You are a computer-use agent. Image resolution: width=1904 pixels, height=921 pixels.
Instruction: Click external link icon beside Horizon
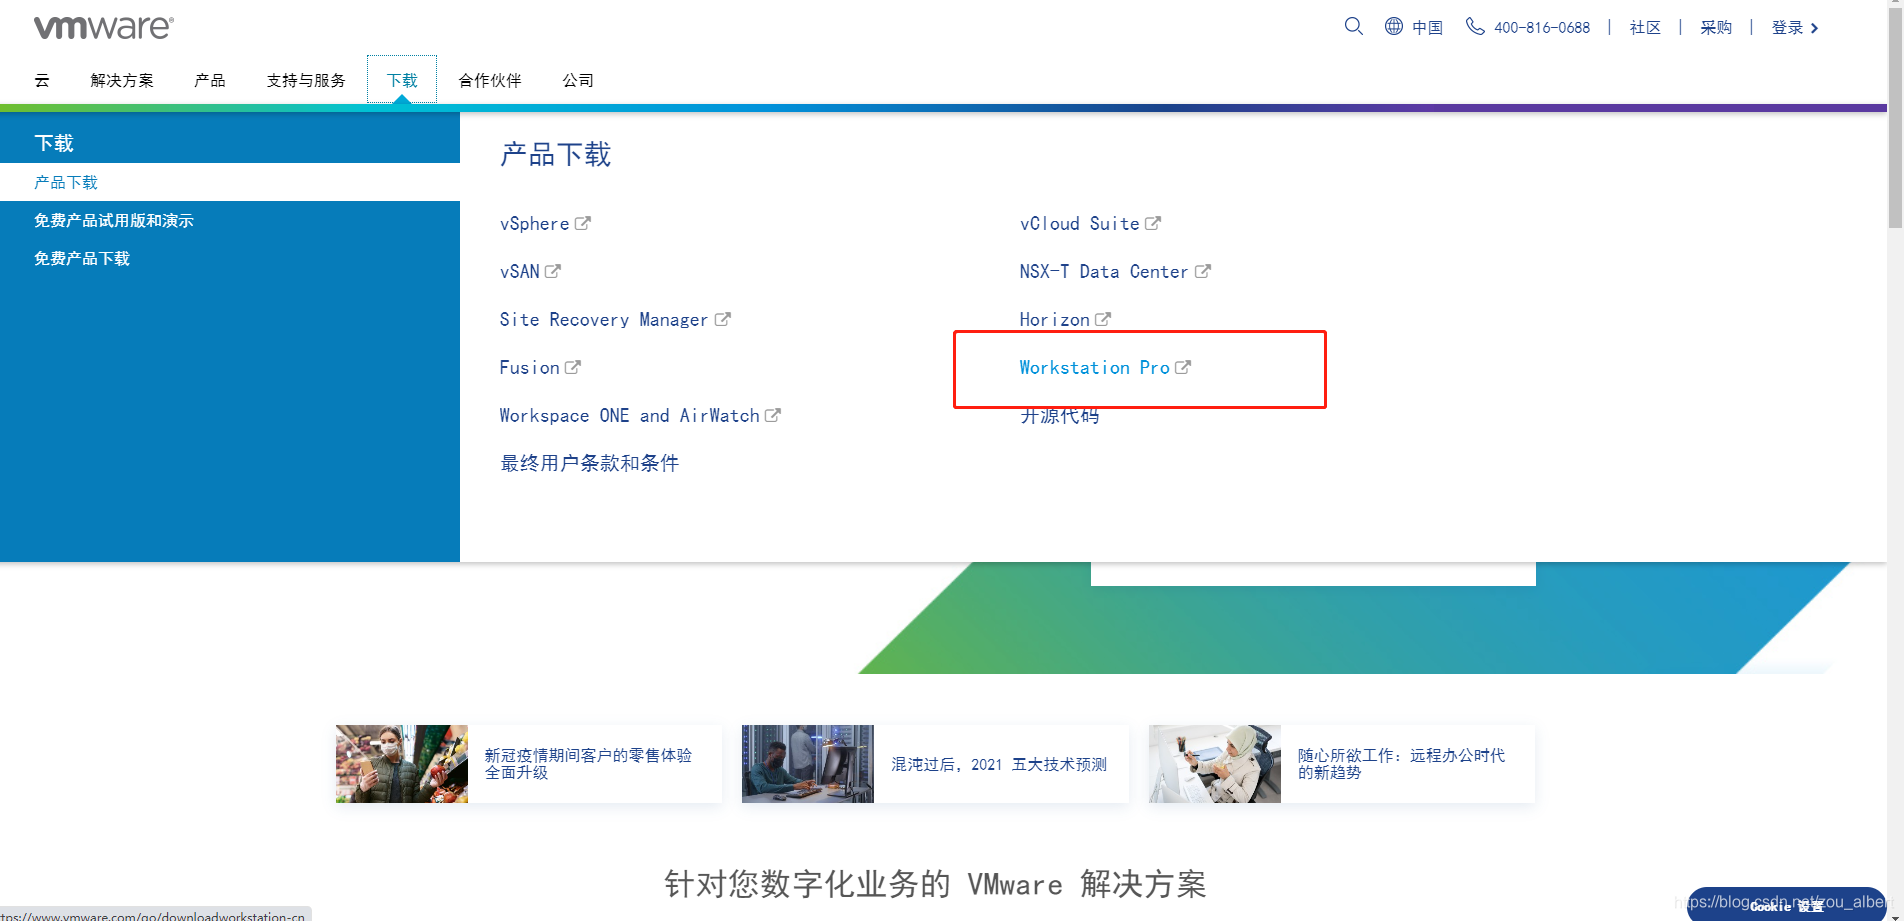pos(1103,319)
